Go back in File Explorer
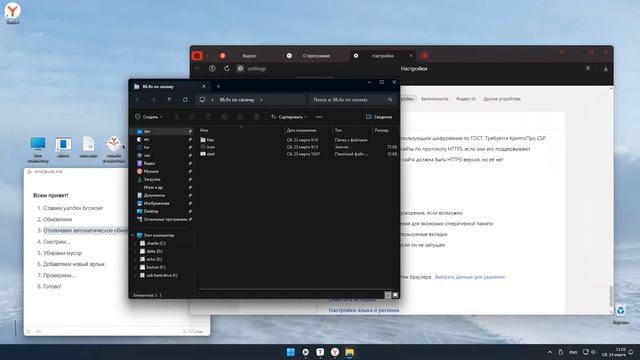This screenshot has height=360, width=640. point(138,100)
